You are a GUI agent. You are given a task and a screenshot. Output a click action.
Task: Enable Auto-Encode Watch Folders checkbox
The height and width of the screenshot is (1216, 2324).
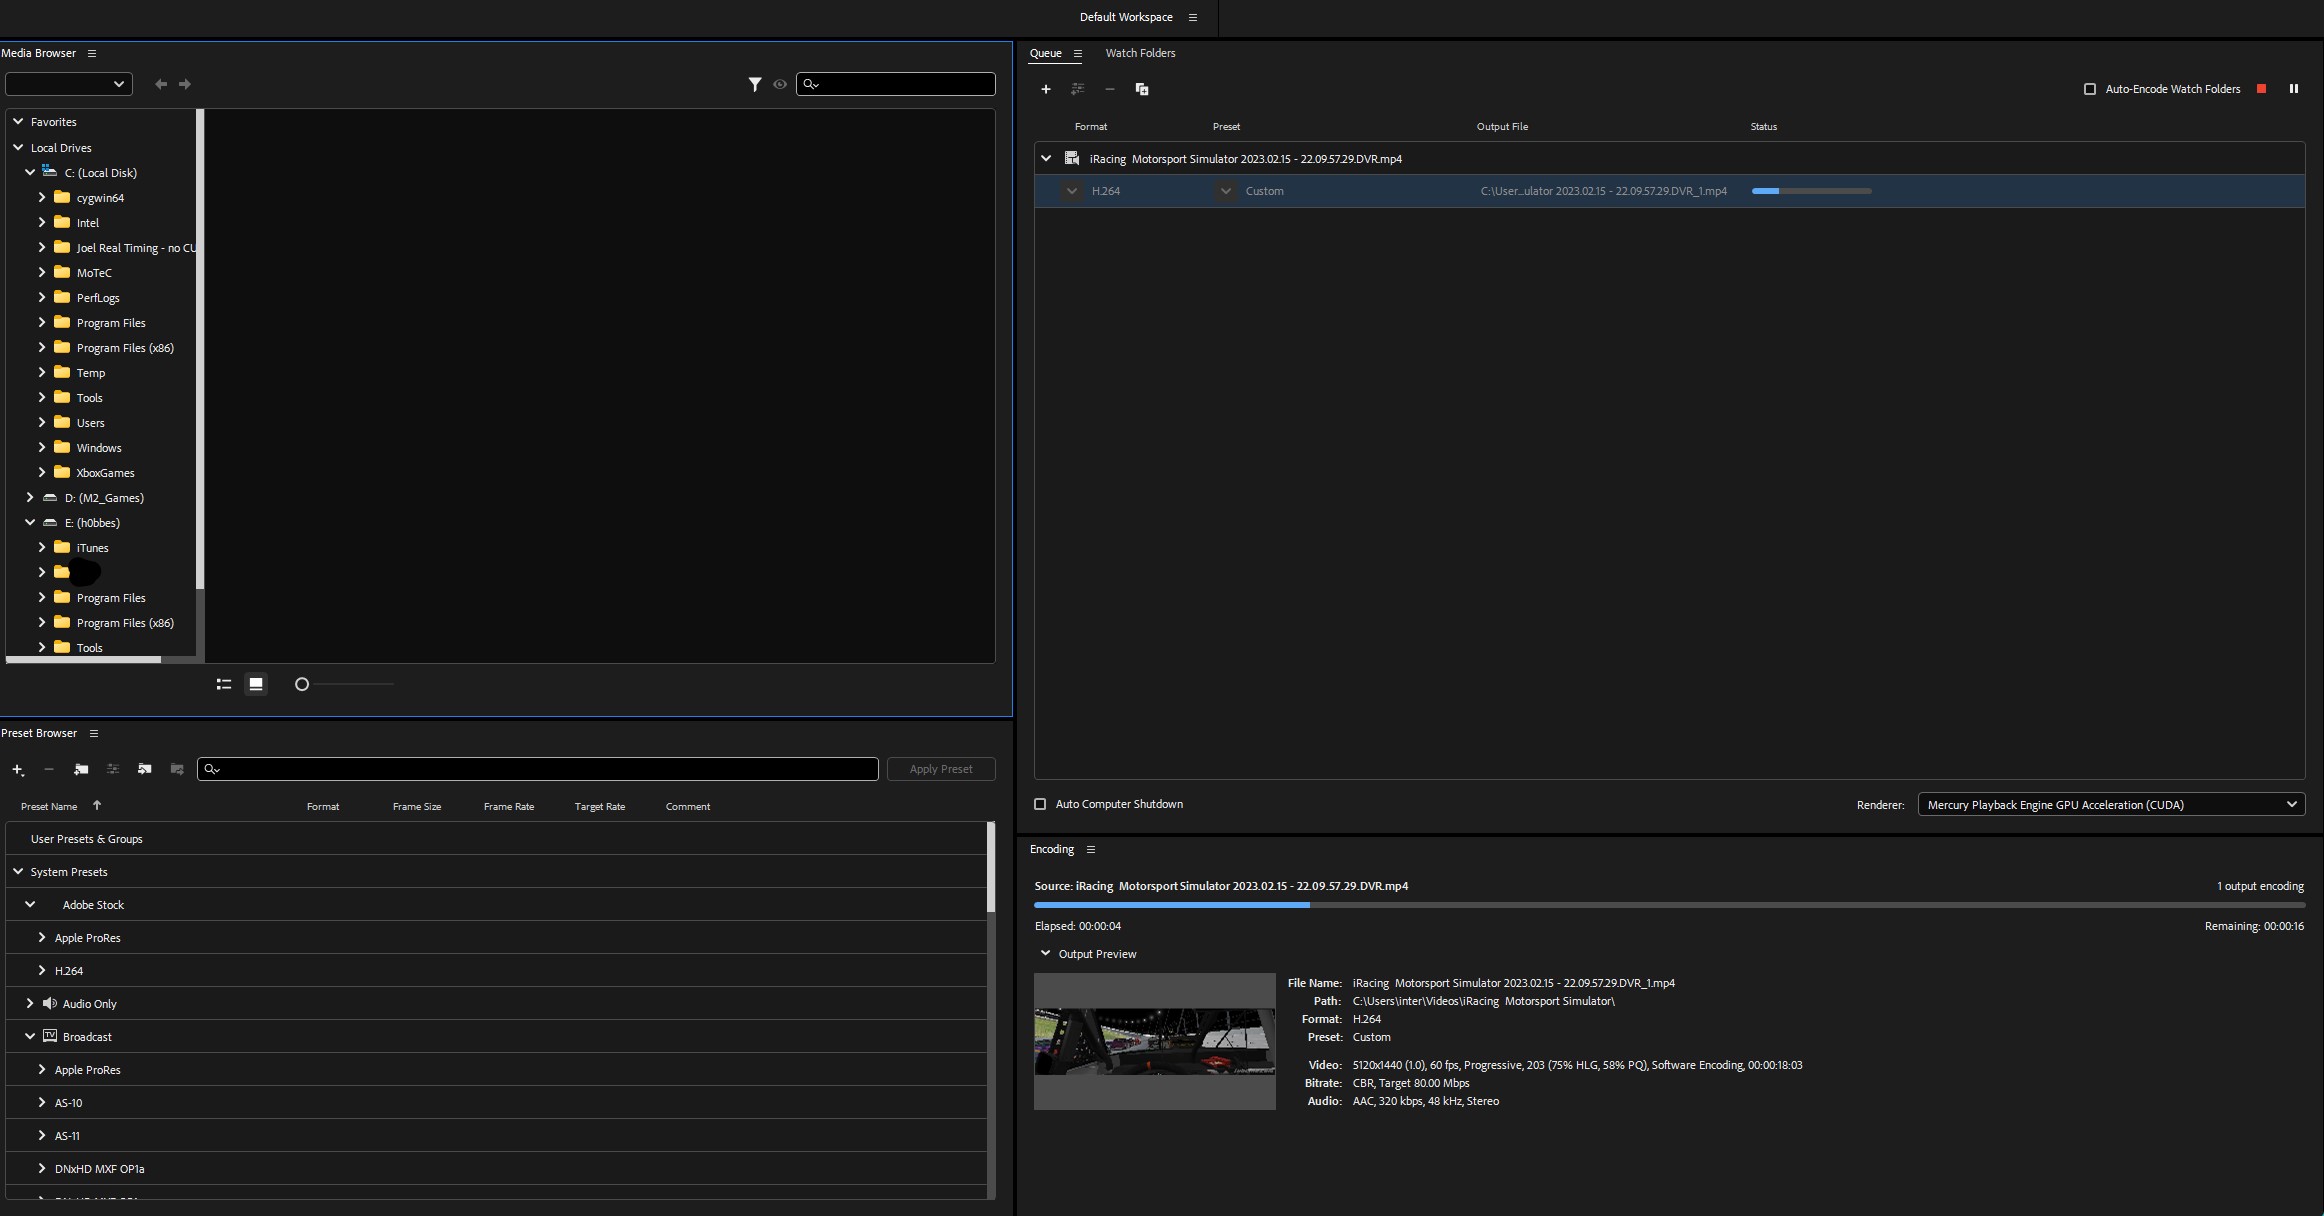[2090, 89]
